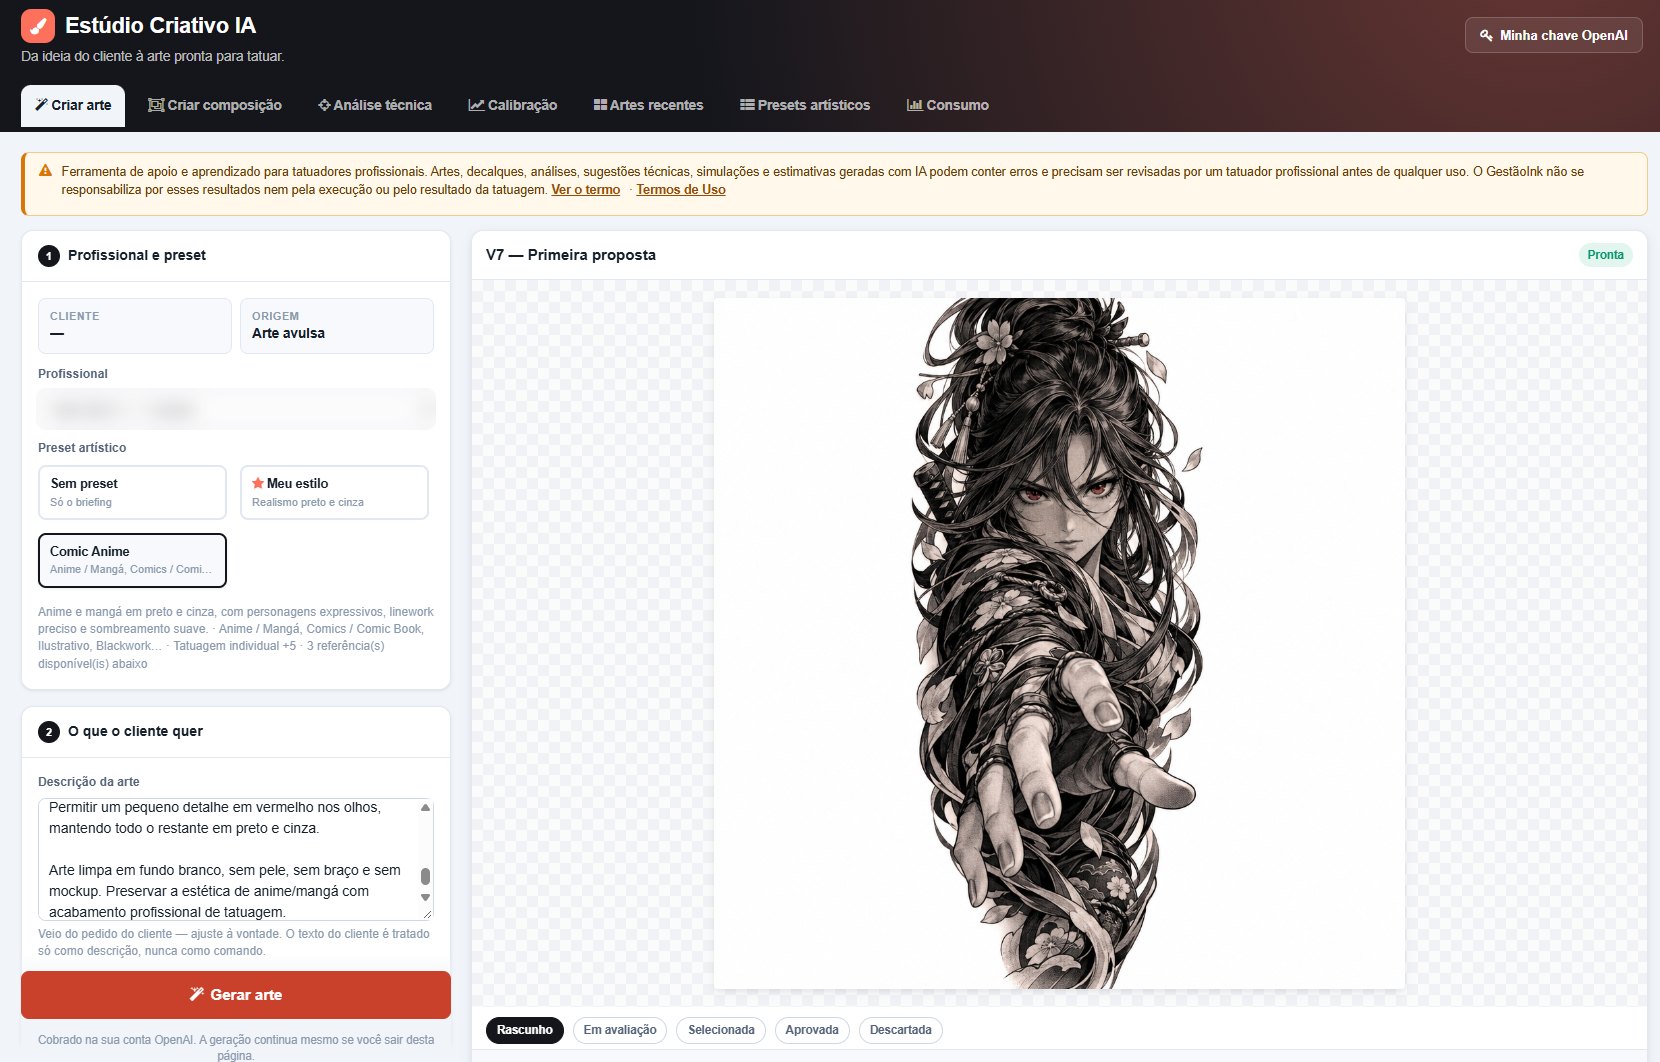
Task: Open the Análise técnica tab
Action: pyautogui.click(x=375, y=105)
